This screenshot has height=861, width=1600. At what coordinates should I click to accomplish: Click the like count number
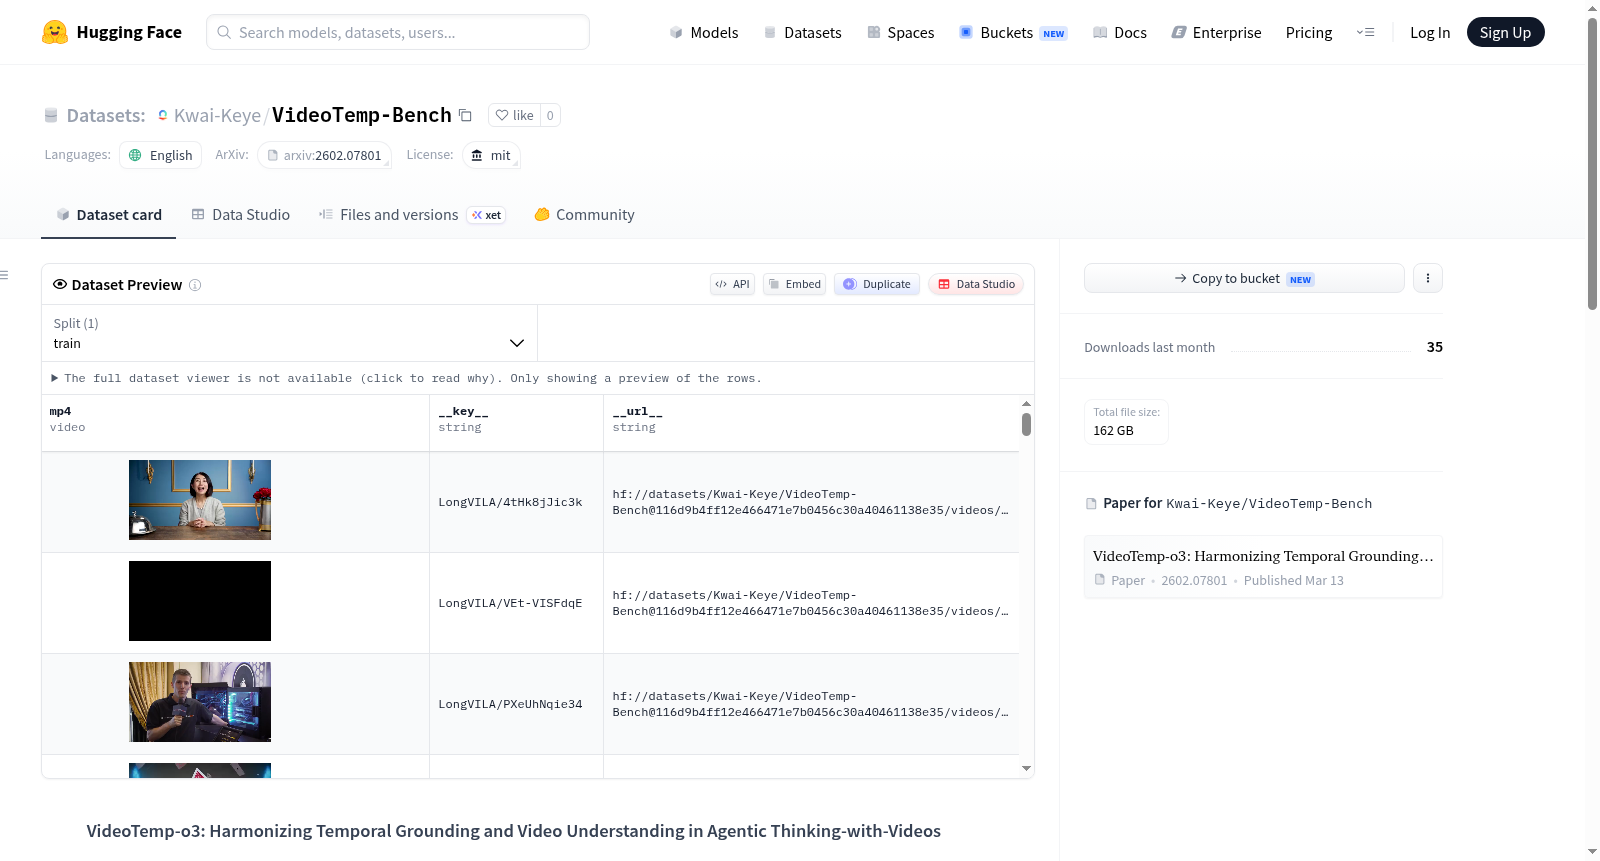550,115
